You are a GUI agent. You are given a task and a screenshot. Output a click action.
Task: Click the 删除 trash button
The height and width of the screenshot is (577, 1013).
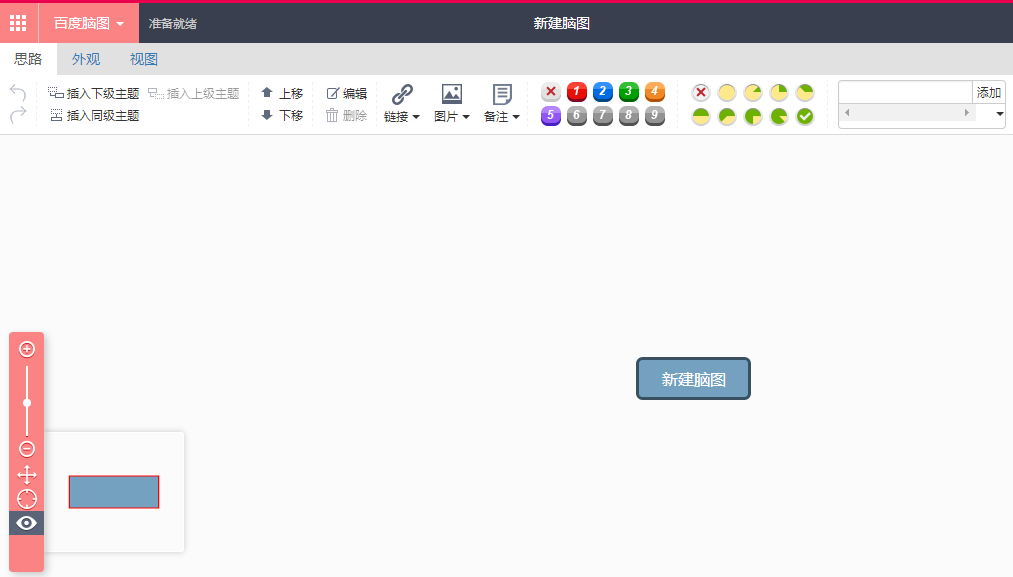pyautogui.click(x=346, y=116)
